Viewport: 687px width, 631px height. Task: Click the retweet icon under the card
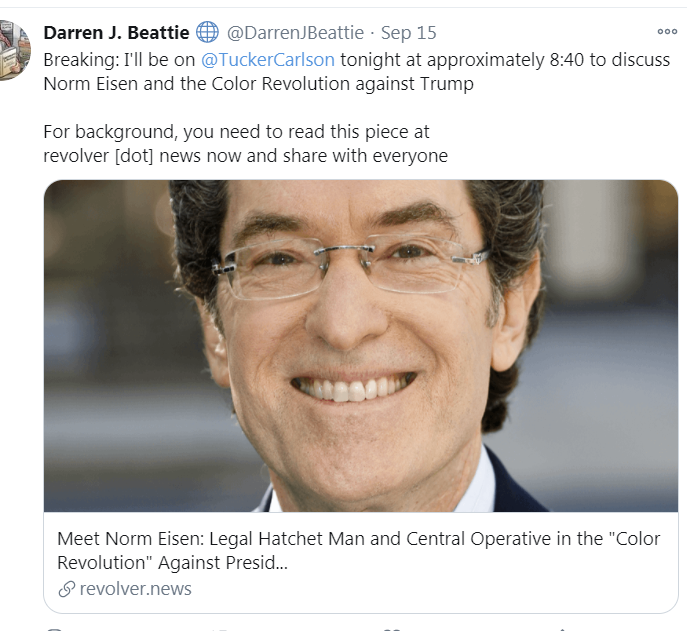[221, 629]
